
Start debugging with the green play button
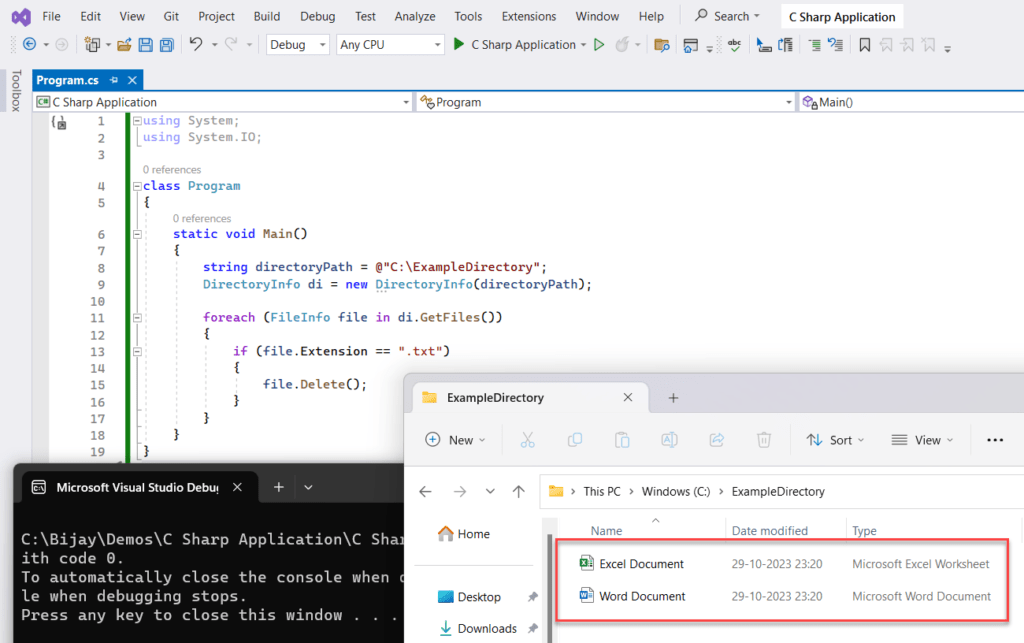click(x=598, y=45)
